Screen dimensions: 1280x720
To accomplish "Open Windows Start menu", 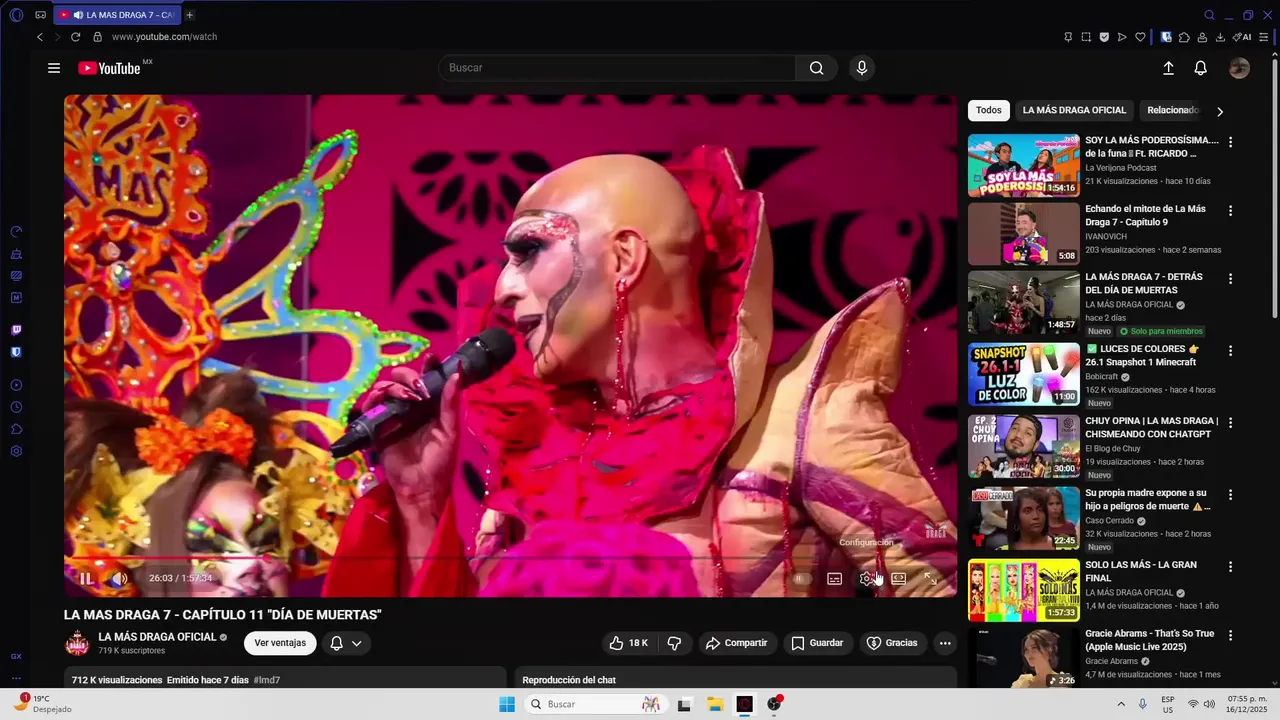I will click(x=507, y=704).
